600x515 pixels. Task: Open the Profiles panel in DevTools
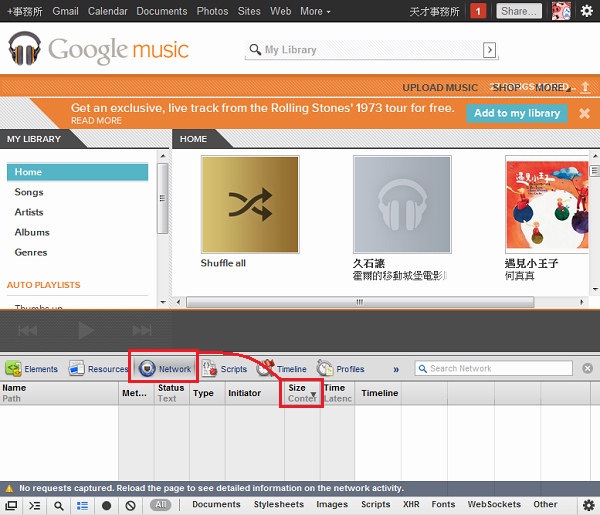coord(341,369)
